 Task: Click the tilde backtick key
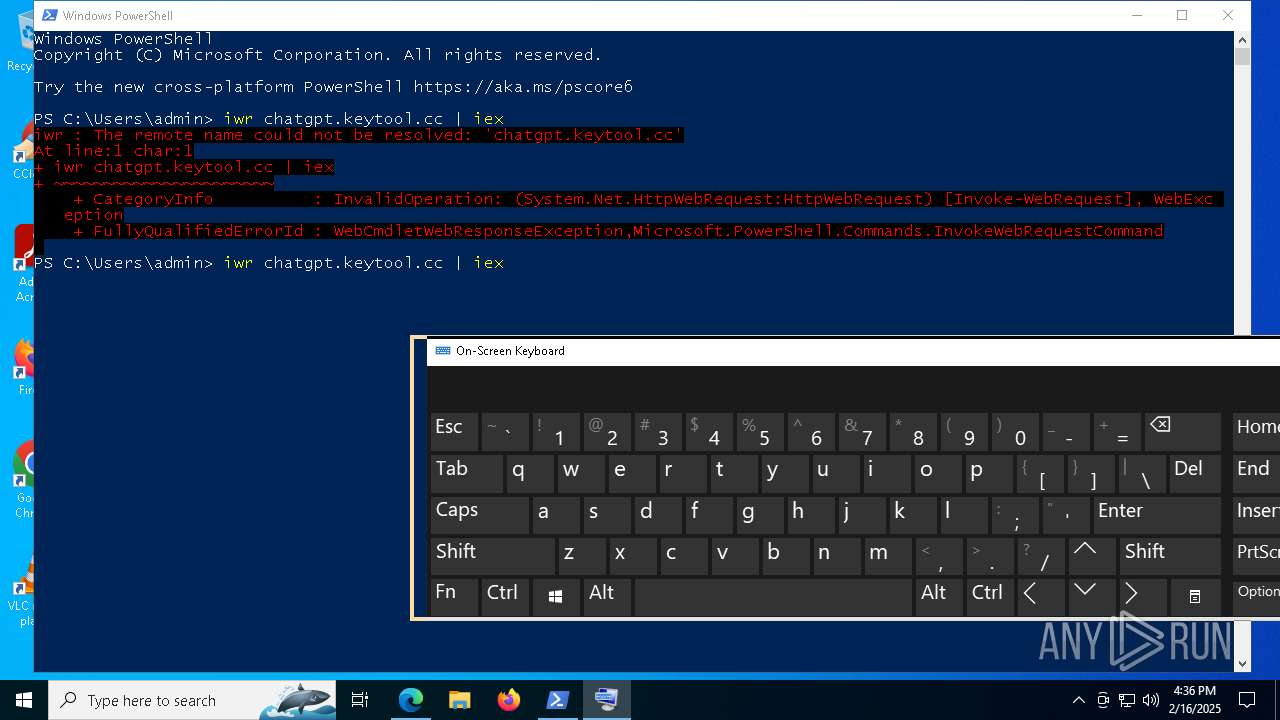(505, 432)
